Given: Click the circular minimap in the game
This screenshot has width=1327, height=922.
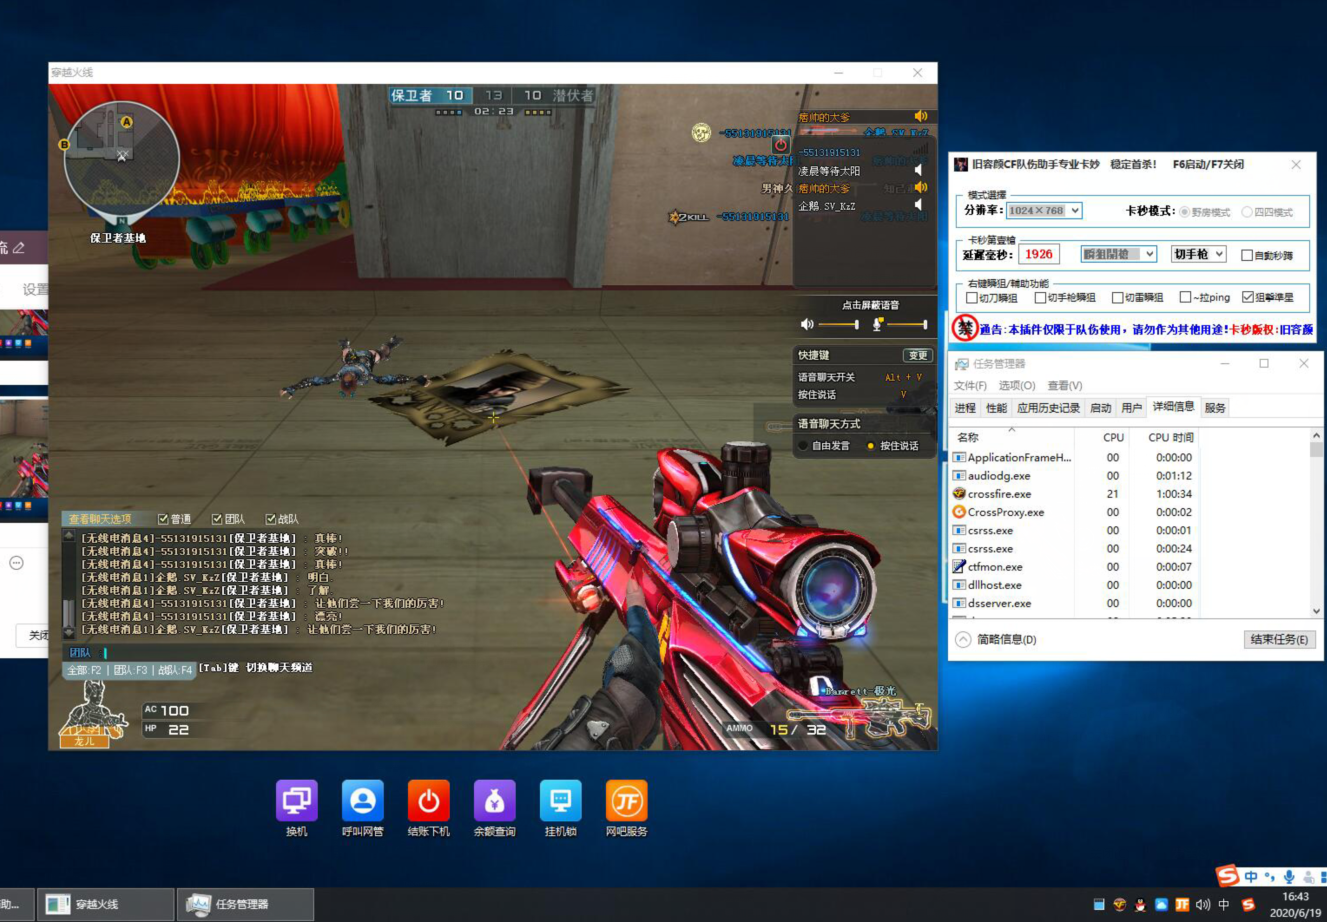Looking at the screenshot, I should coord(121,158).
